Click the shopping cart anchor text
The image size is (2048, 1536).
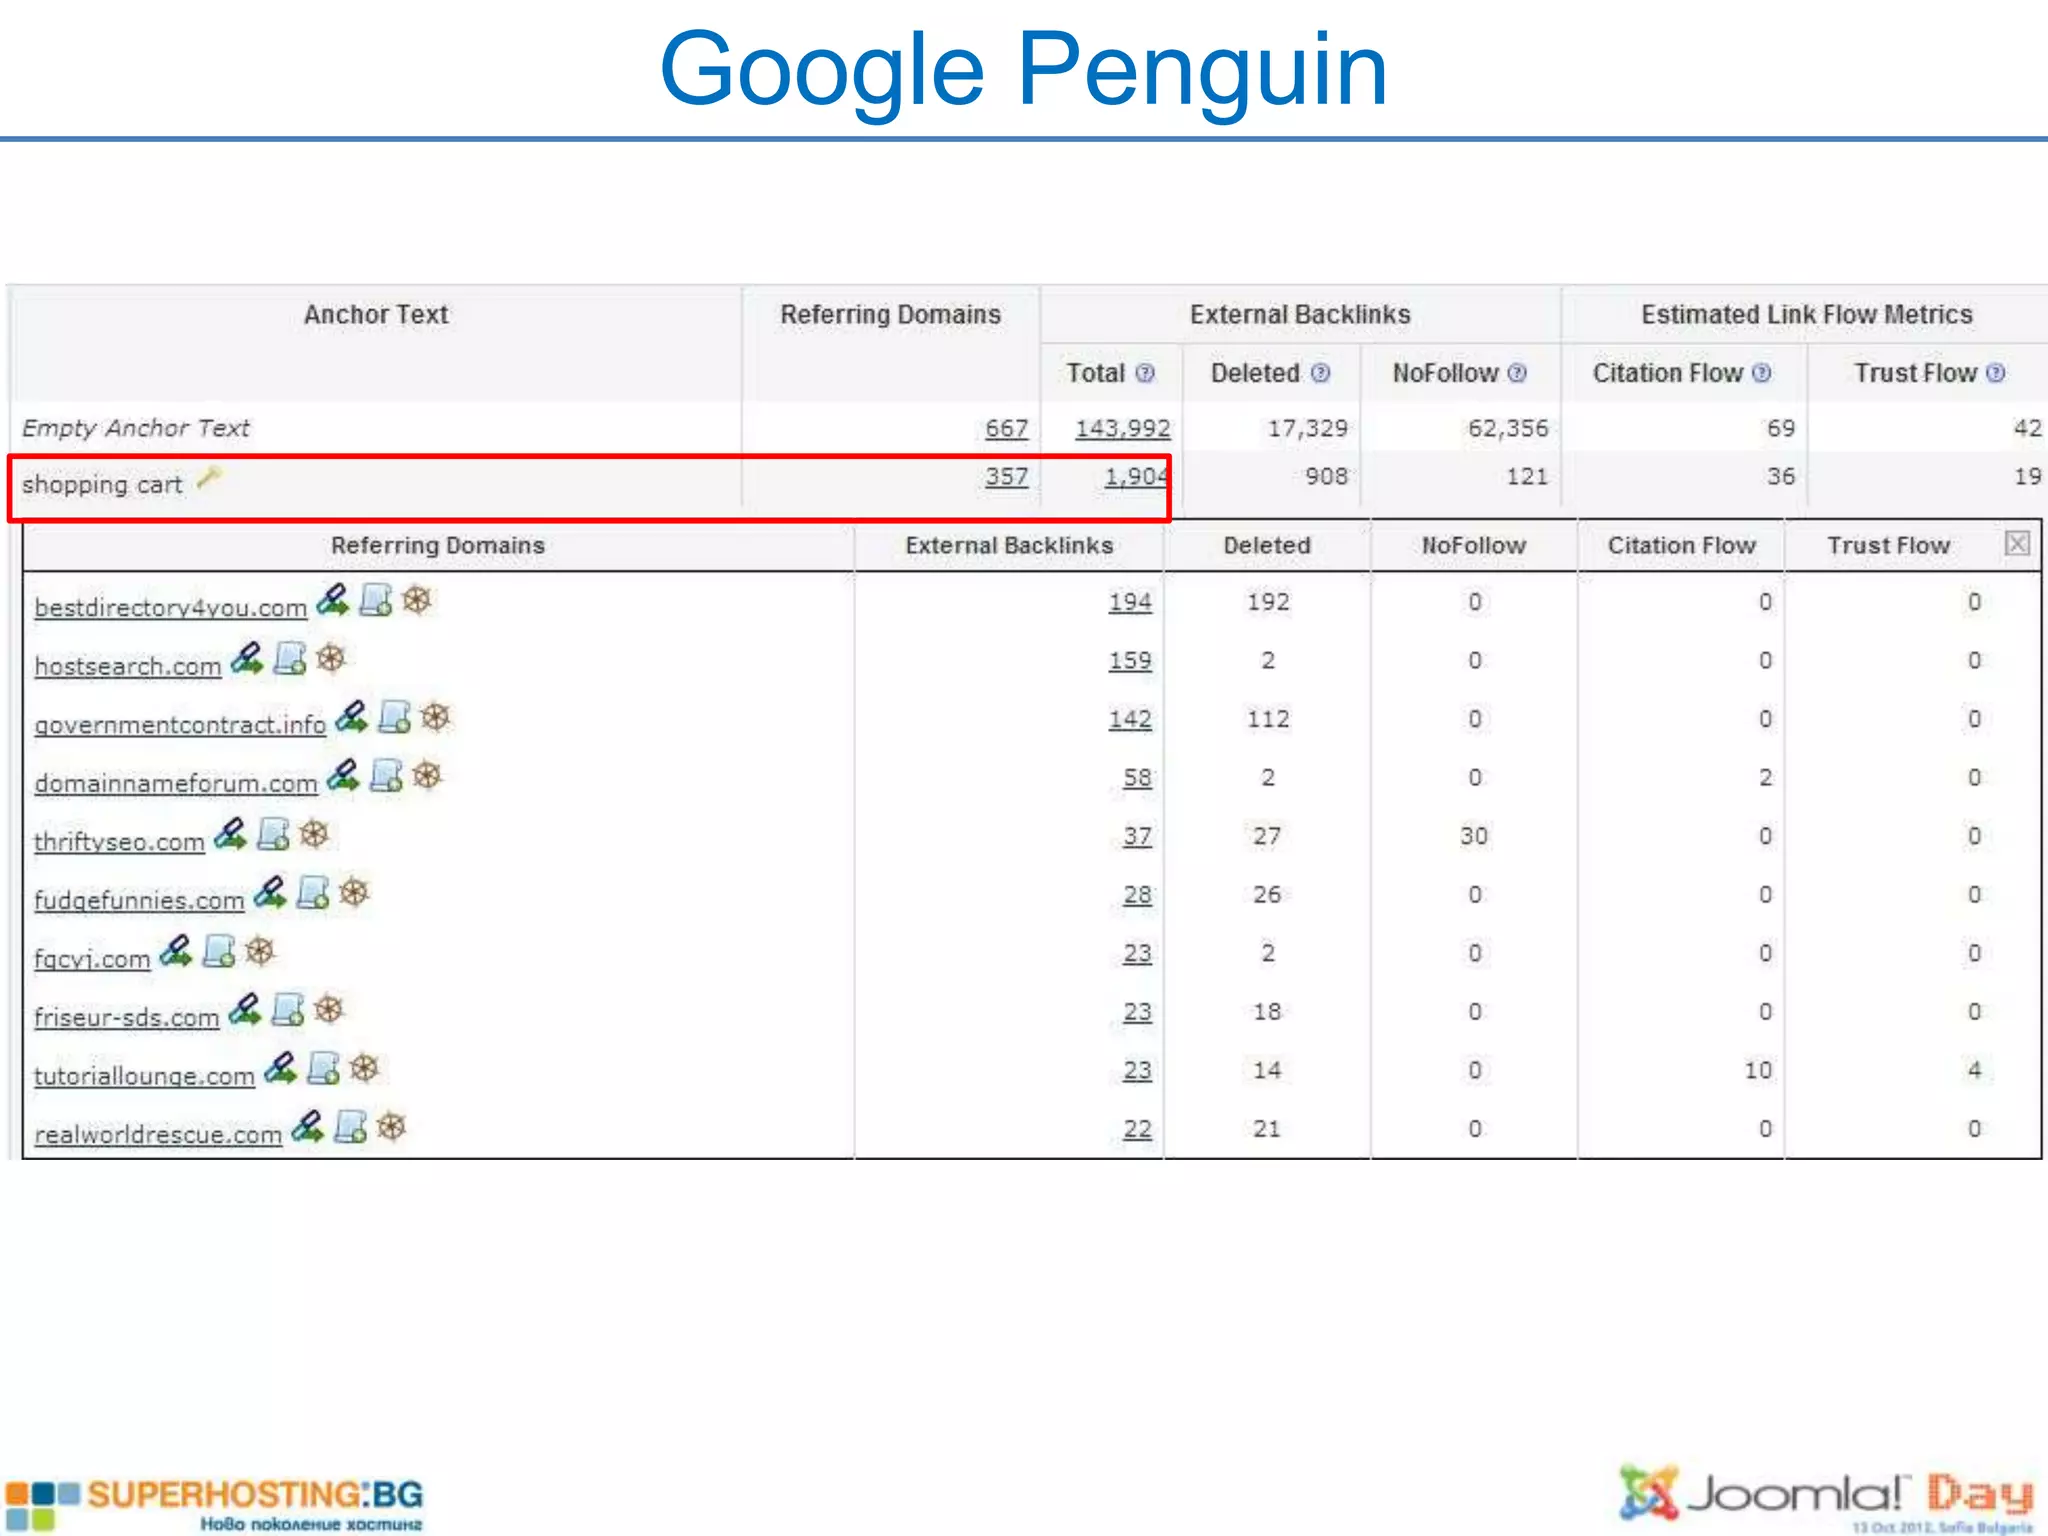tap(102, 485)
